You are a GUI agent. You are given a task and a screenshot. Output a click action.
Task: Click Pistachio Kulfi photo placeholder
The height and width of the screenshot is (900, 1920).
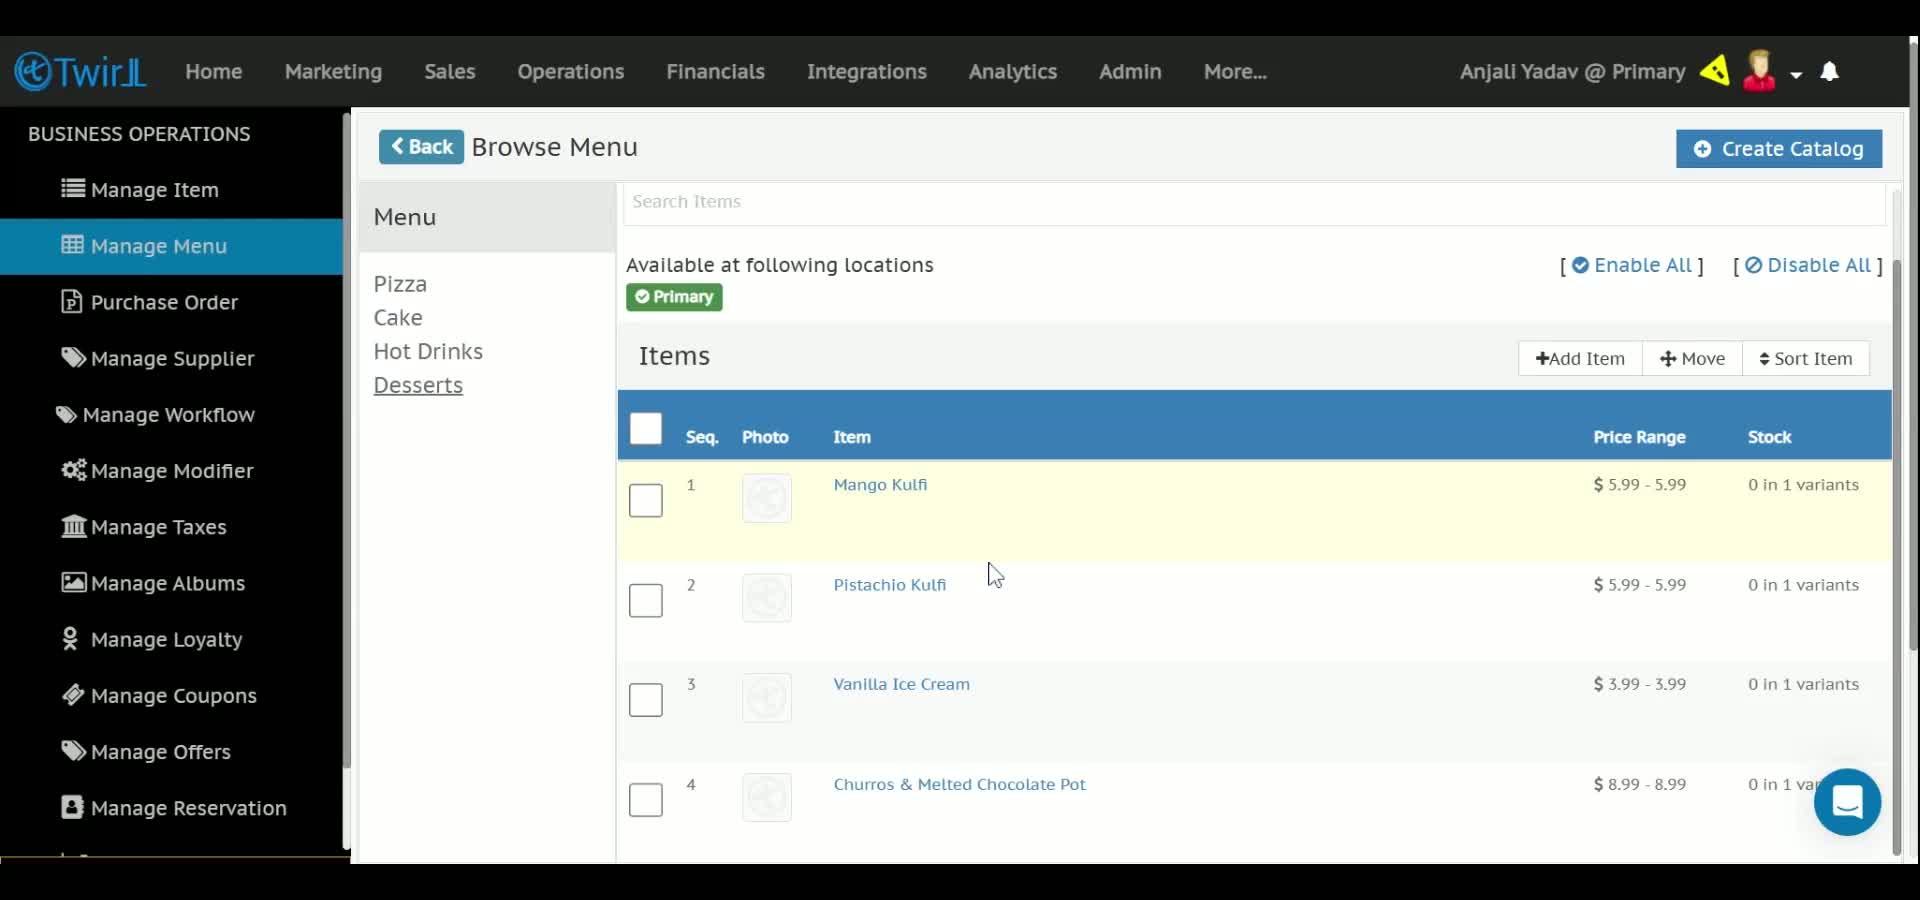(x=767, y=598)
